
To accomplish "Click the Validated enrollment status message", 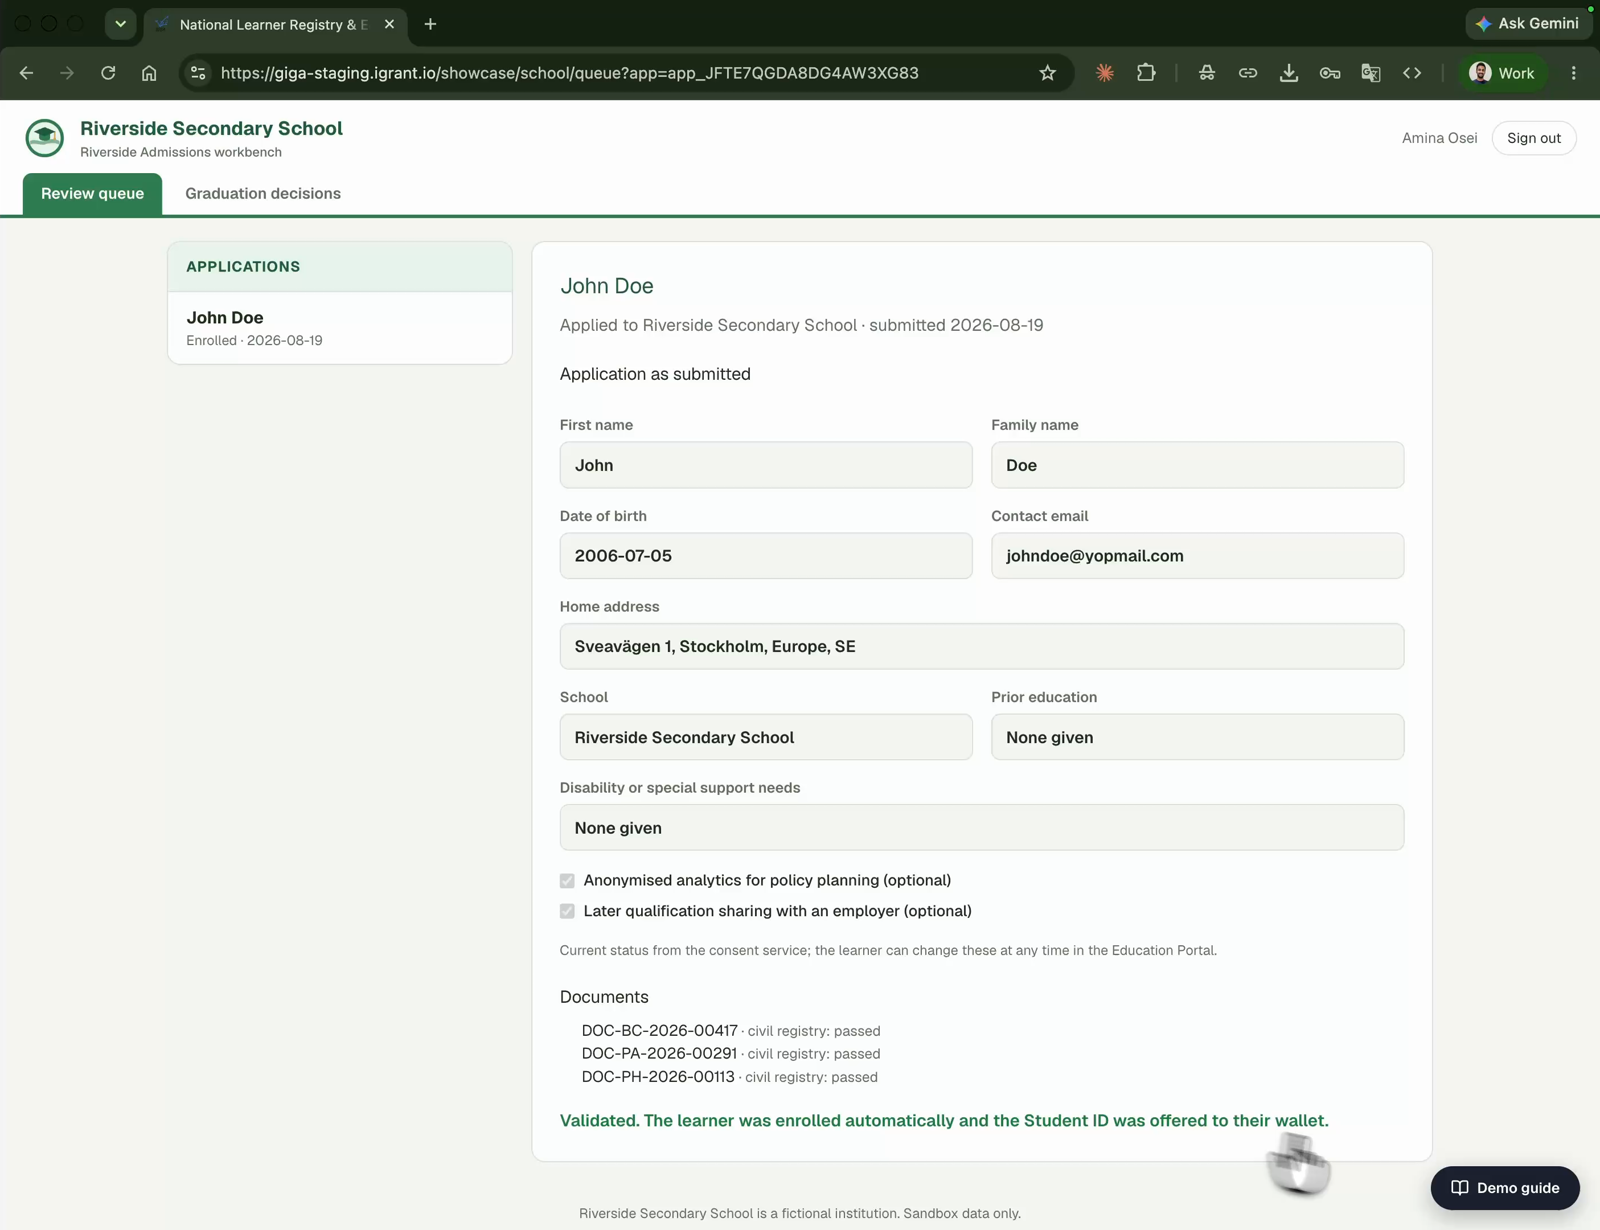I will point(944,1121).
